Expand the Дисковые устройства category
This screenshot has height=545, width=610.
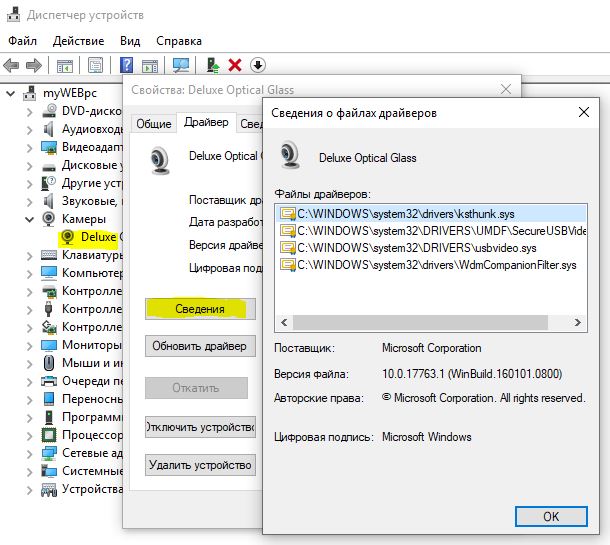click(x=29, y=166)
